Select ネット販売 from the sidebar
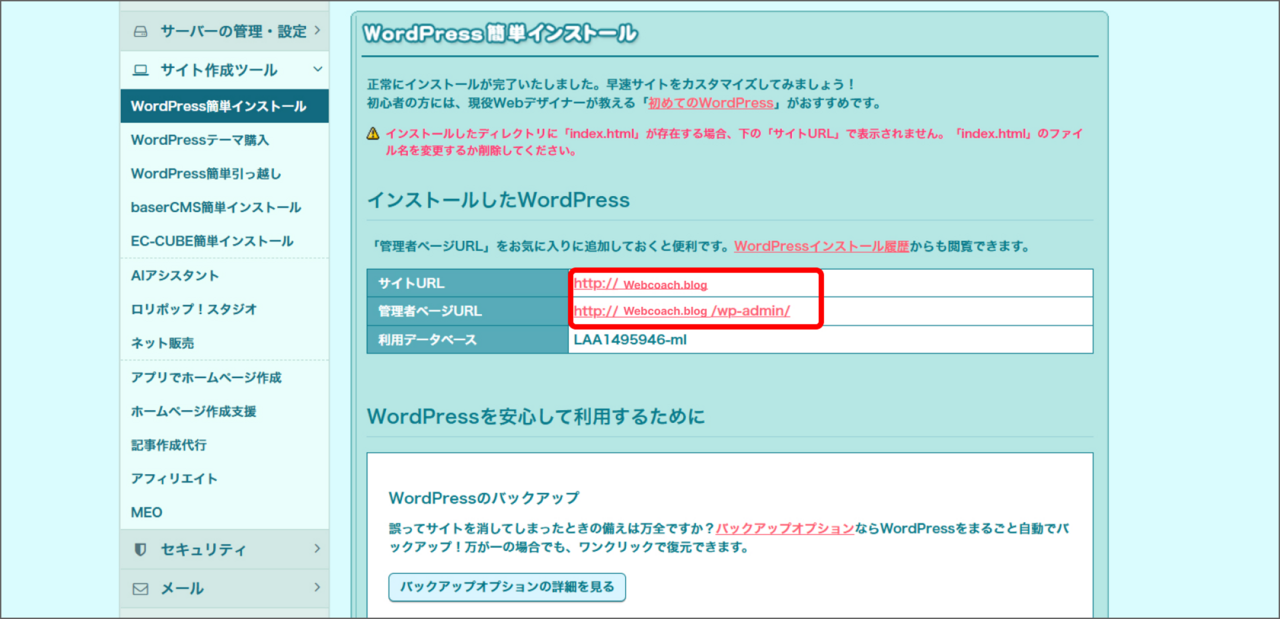Screen dimensions: 1280x619 click(x=165, y=343)
